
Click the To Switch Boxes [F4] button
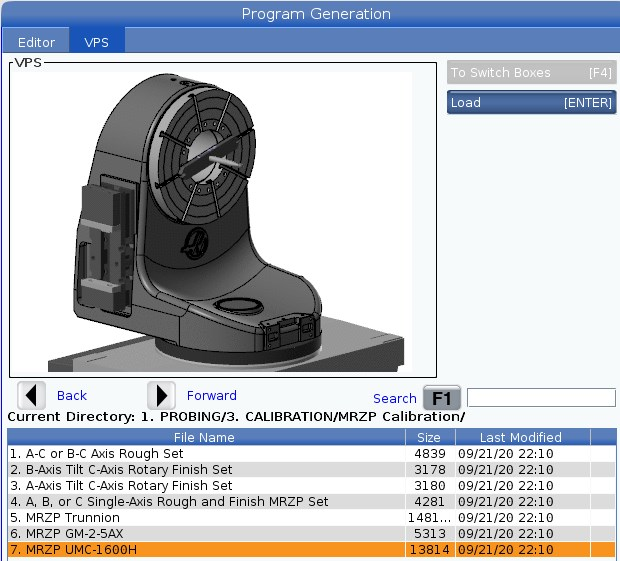531,72
